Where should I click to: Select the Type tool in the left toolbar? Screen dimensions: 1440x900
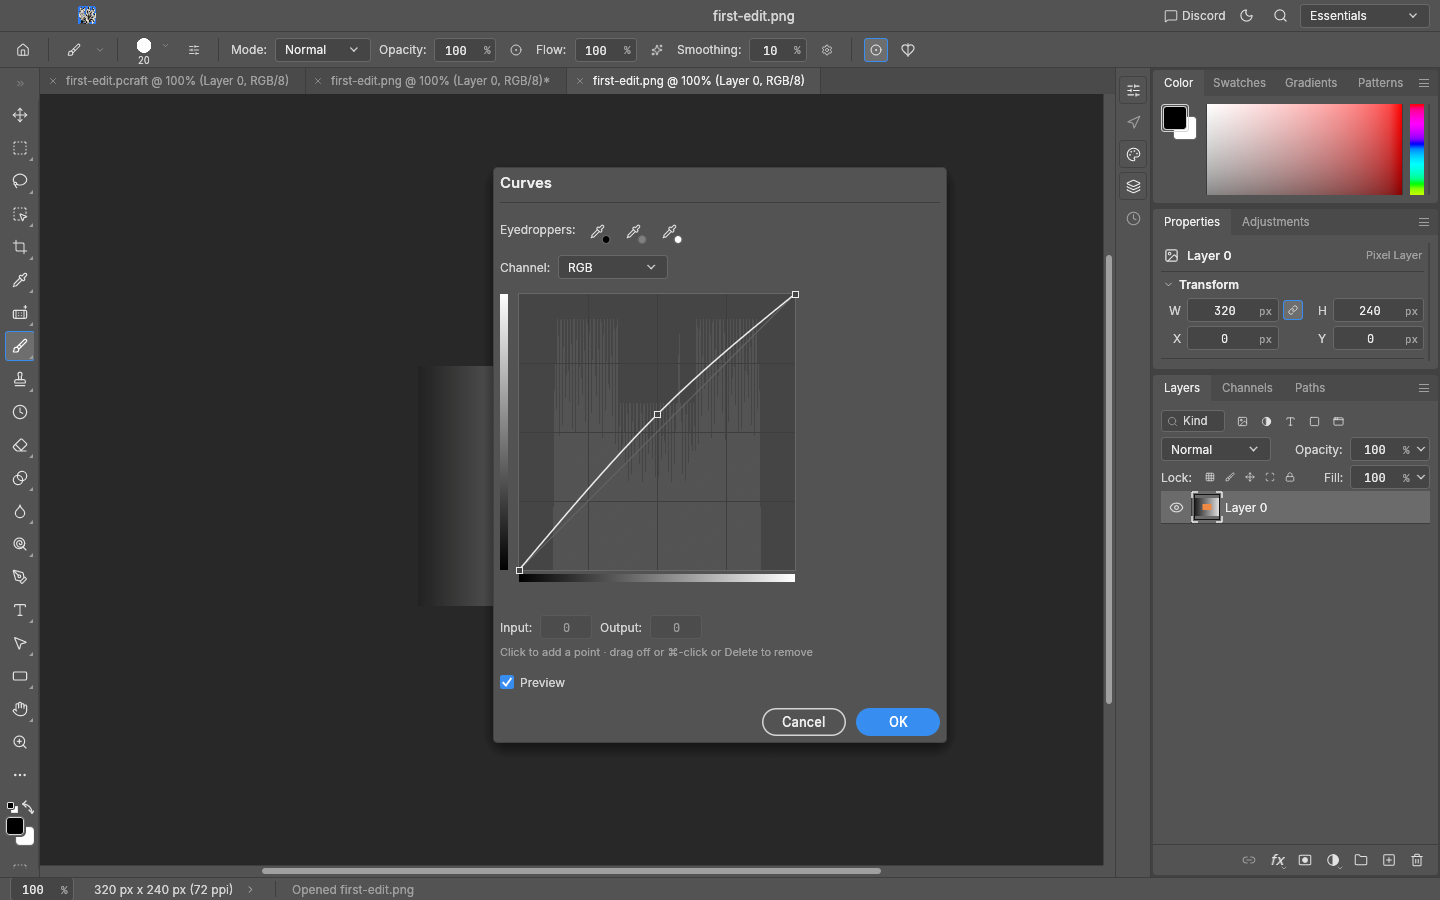(x=20, y=610)
